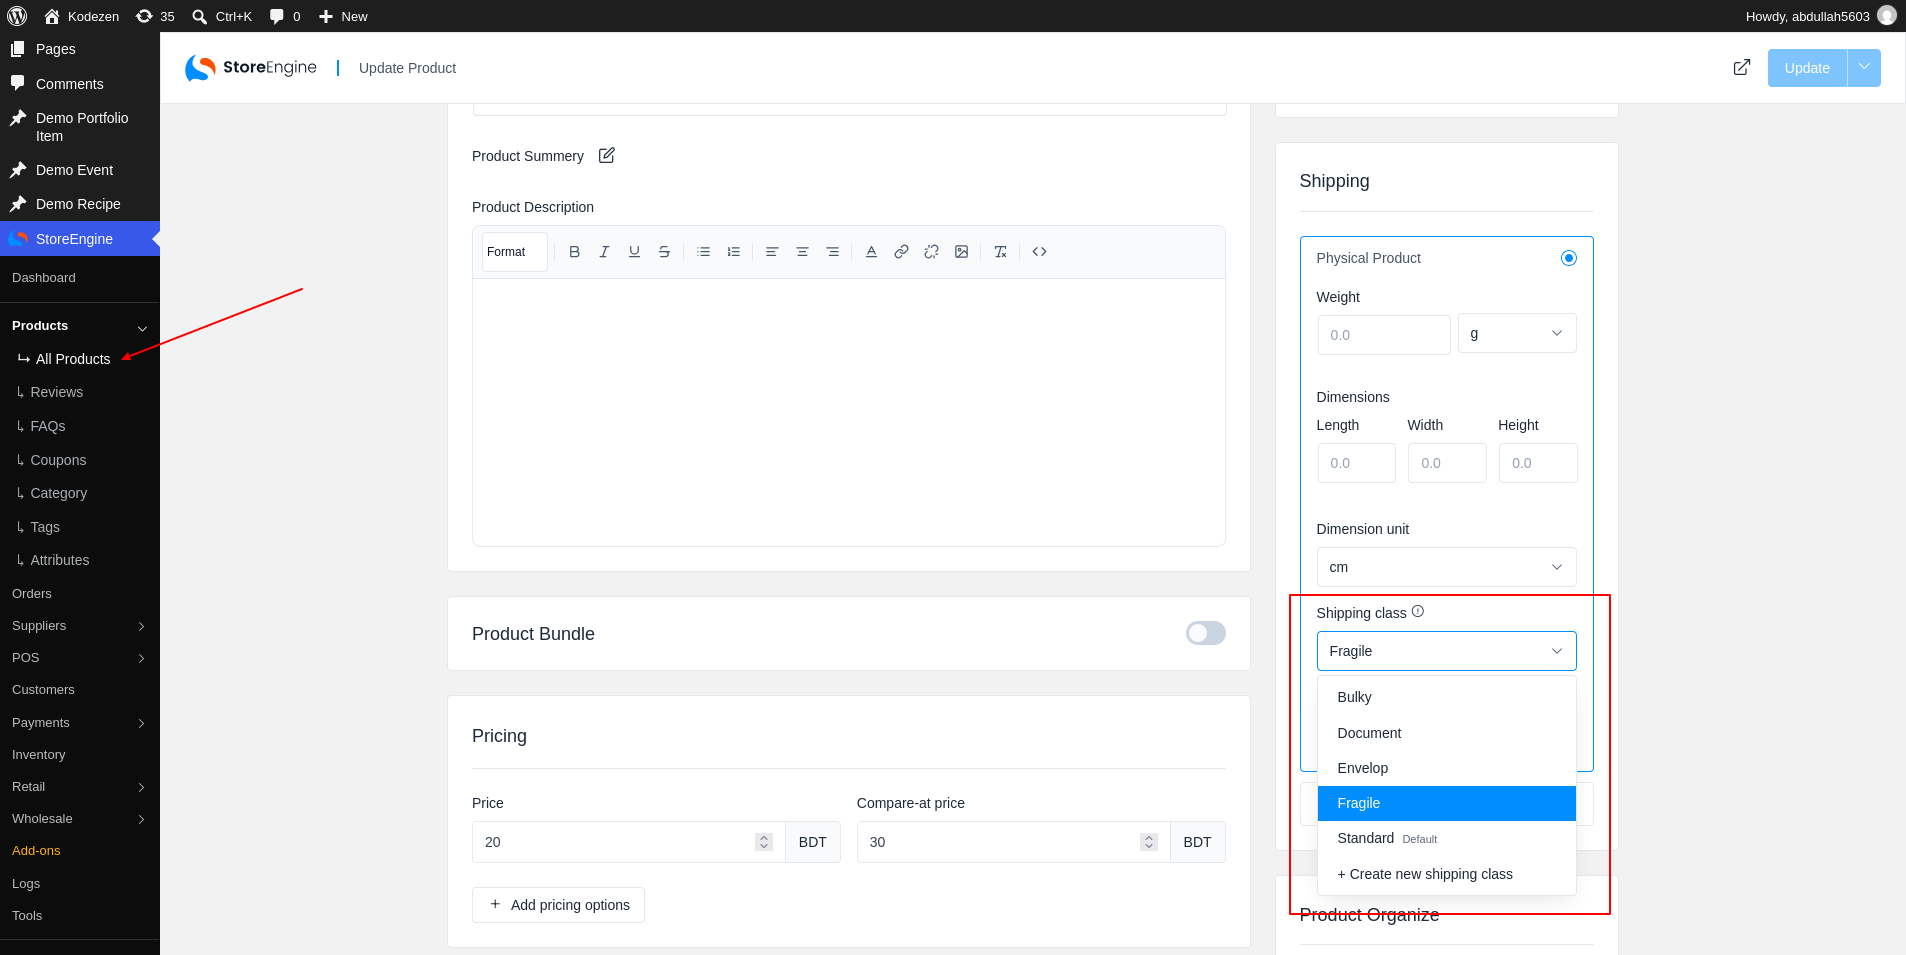1906x955 pixels.
Task: Align description text left
Action: tap(772, 252)
